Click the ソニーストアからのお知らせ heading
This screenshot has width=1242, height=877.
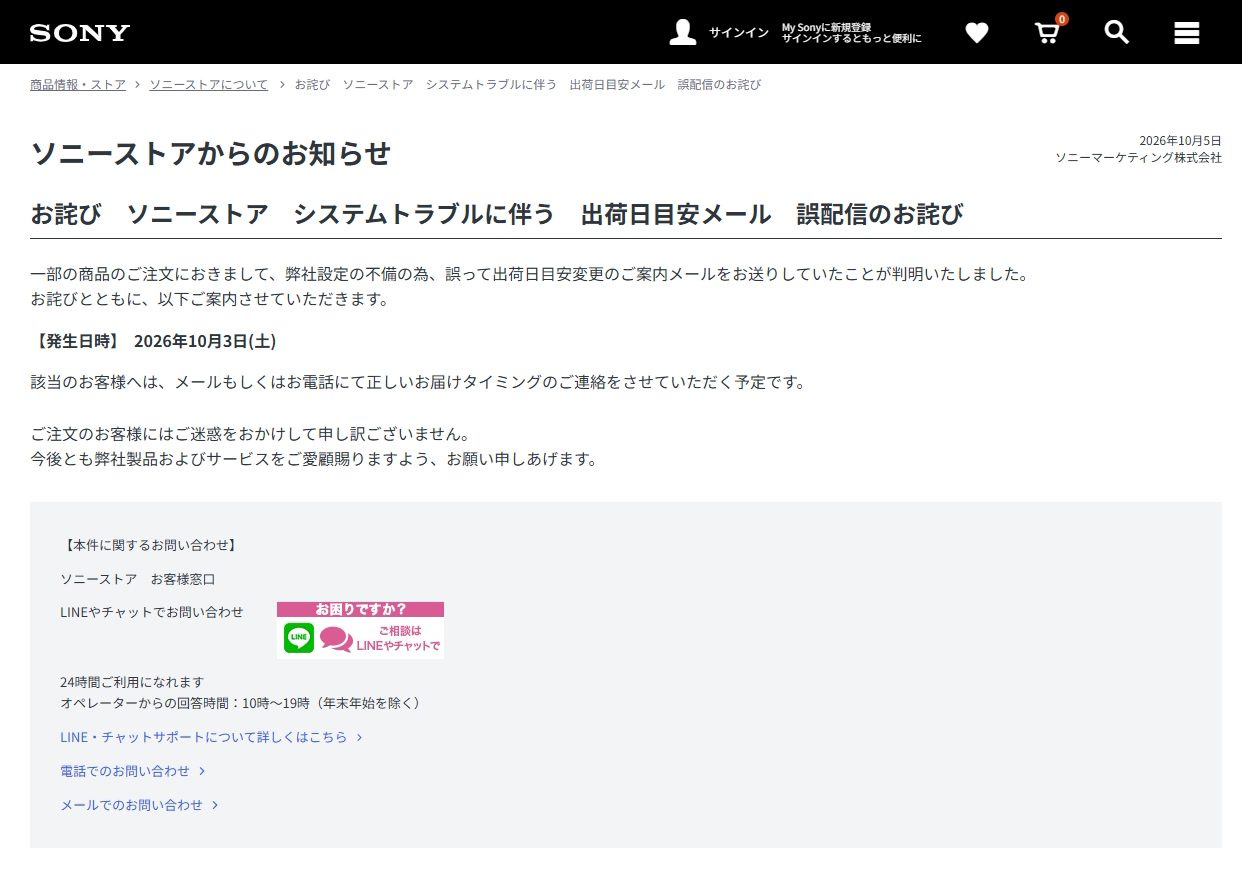tap(210, 154)
